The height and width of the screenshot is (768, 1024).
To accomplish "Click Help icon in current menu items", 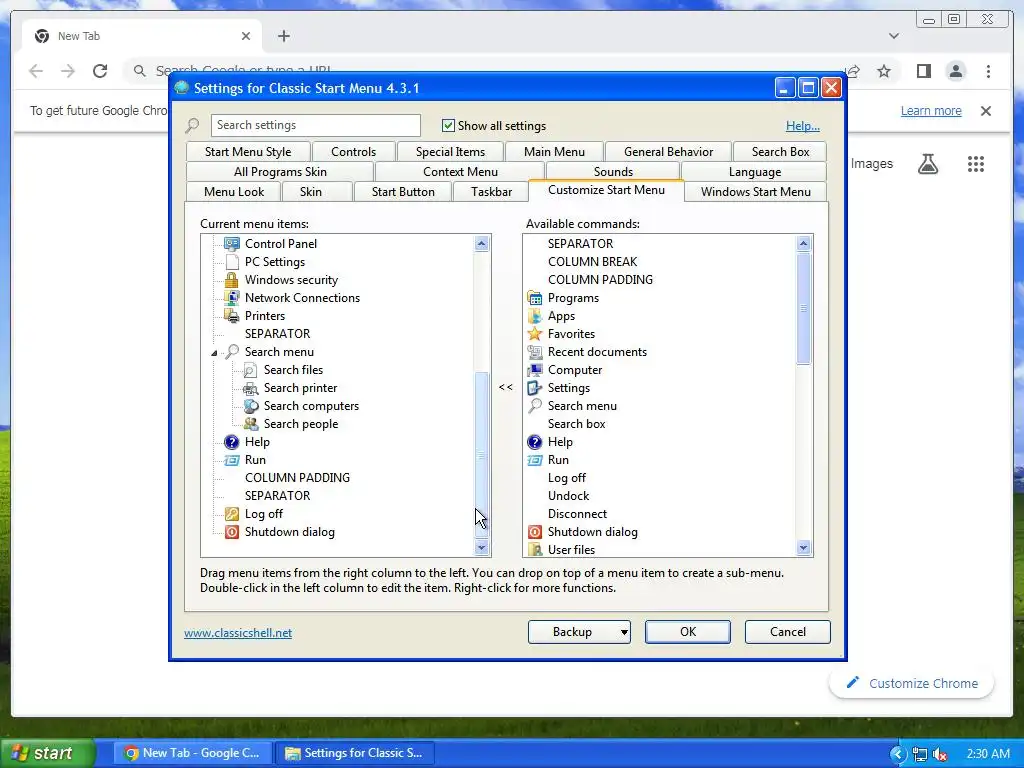I will click(231, 442).
